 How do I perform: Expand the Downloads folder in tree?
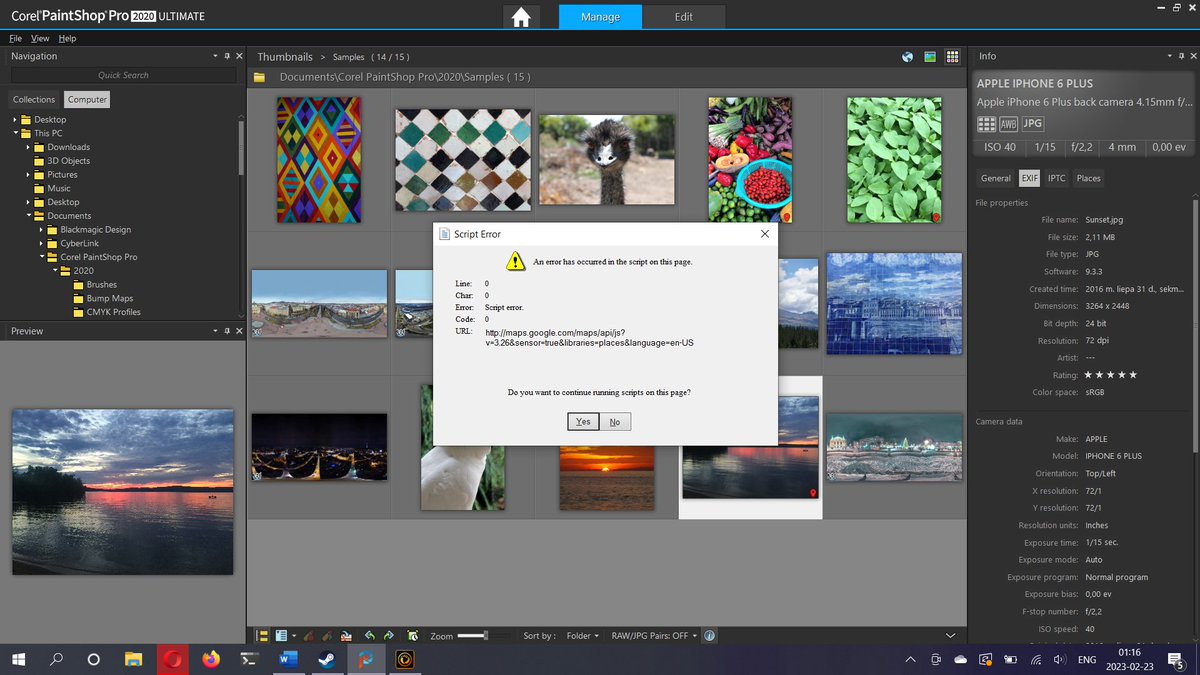pos(29,147)
